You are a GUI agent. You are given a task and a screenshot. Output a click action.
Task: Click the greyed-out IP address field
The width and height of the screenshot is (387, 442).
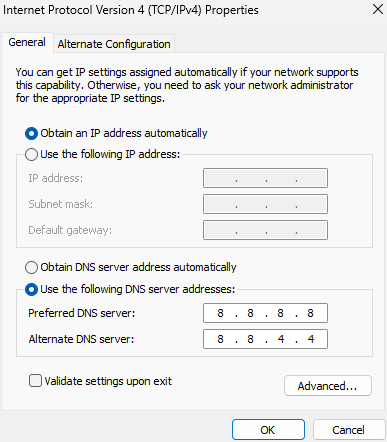point(265,178)
